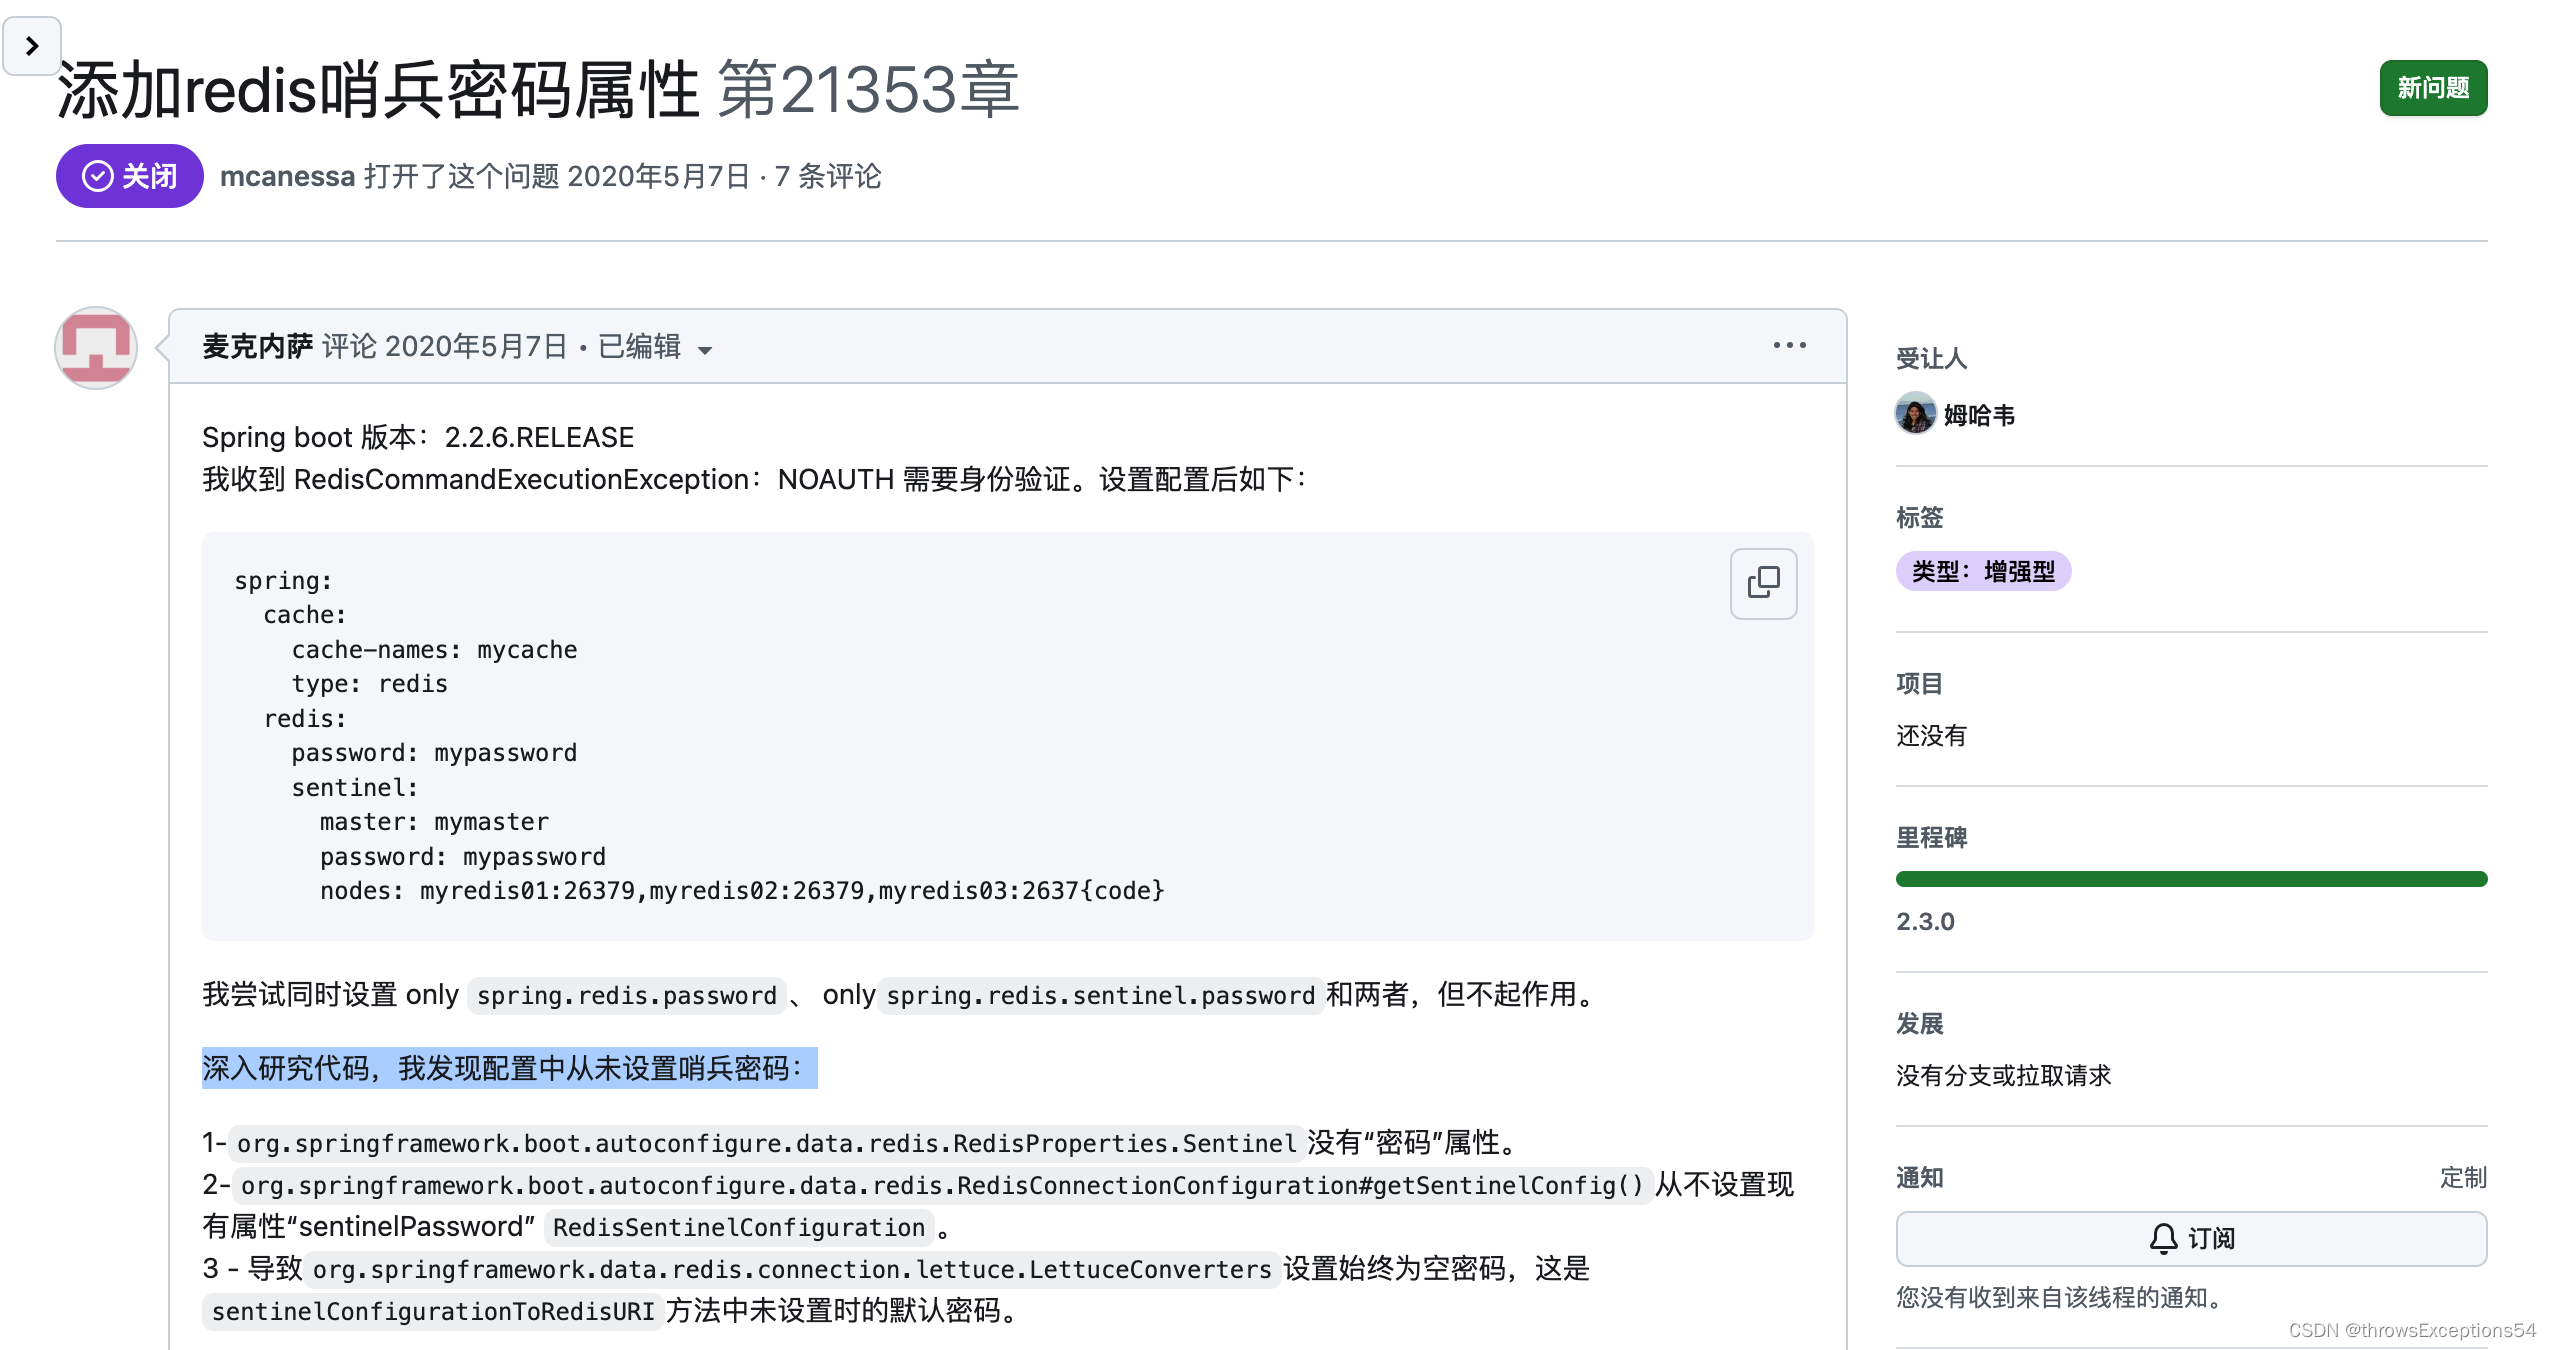This screenshot has width=2552, height=1350.
Task: Copy the YAML code block
Action: [1762, 583]
